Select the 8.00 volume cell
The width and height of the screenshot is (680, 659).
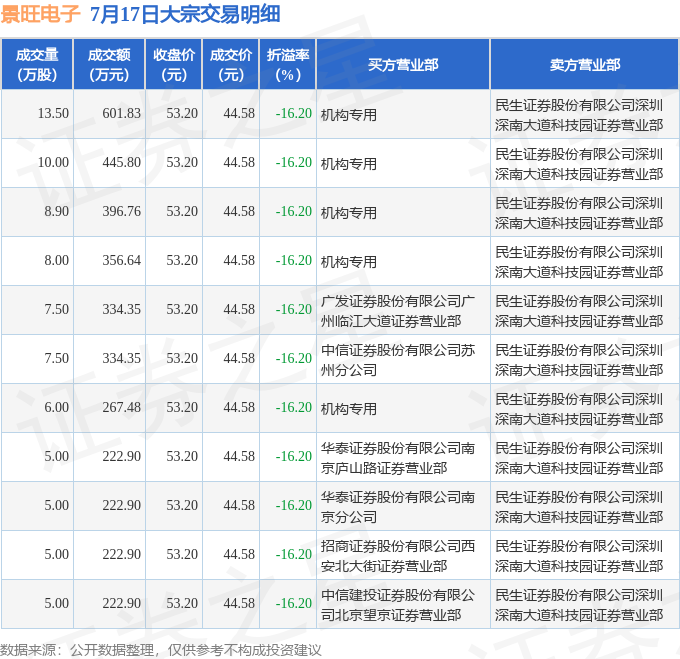pyautogui.click(x=56, y=261)
